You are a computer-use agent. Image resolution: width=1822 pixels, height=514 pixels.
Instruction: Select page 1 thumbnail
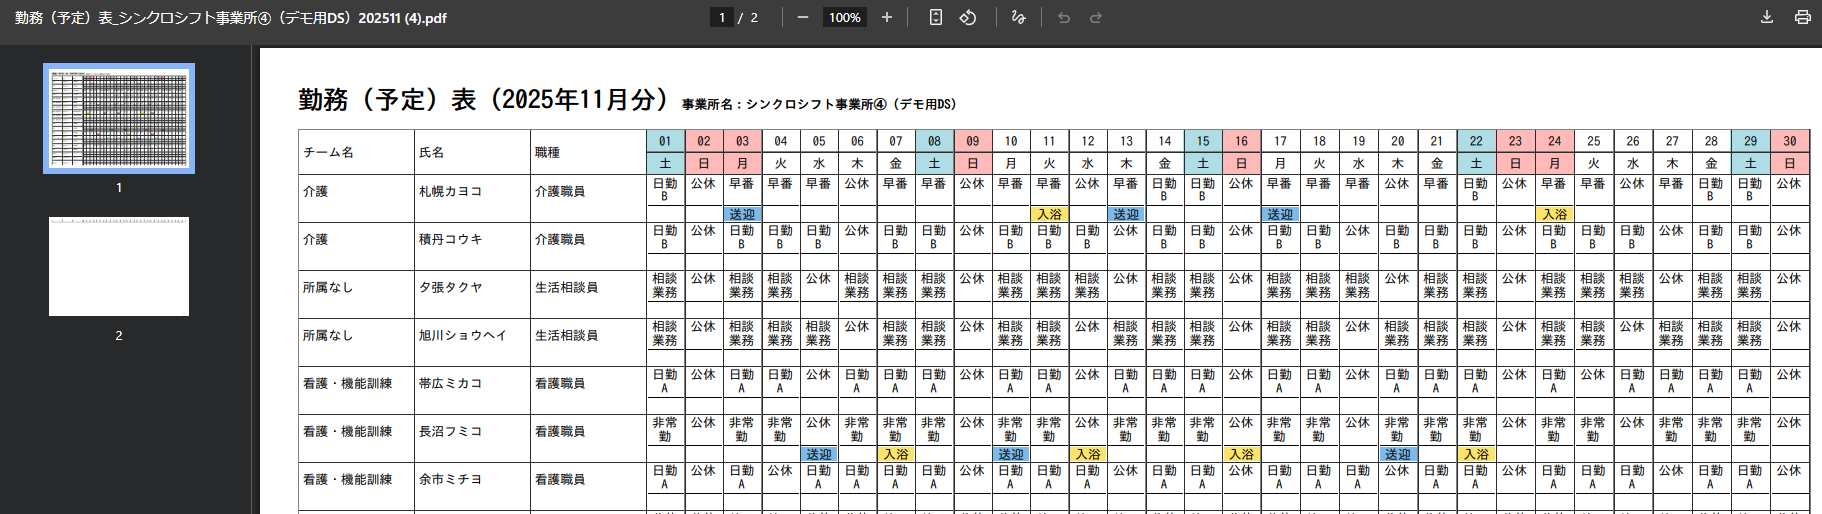pos(119,118)
